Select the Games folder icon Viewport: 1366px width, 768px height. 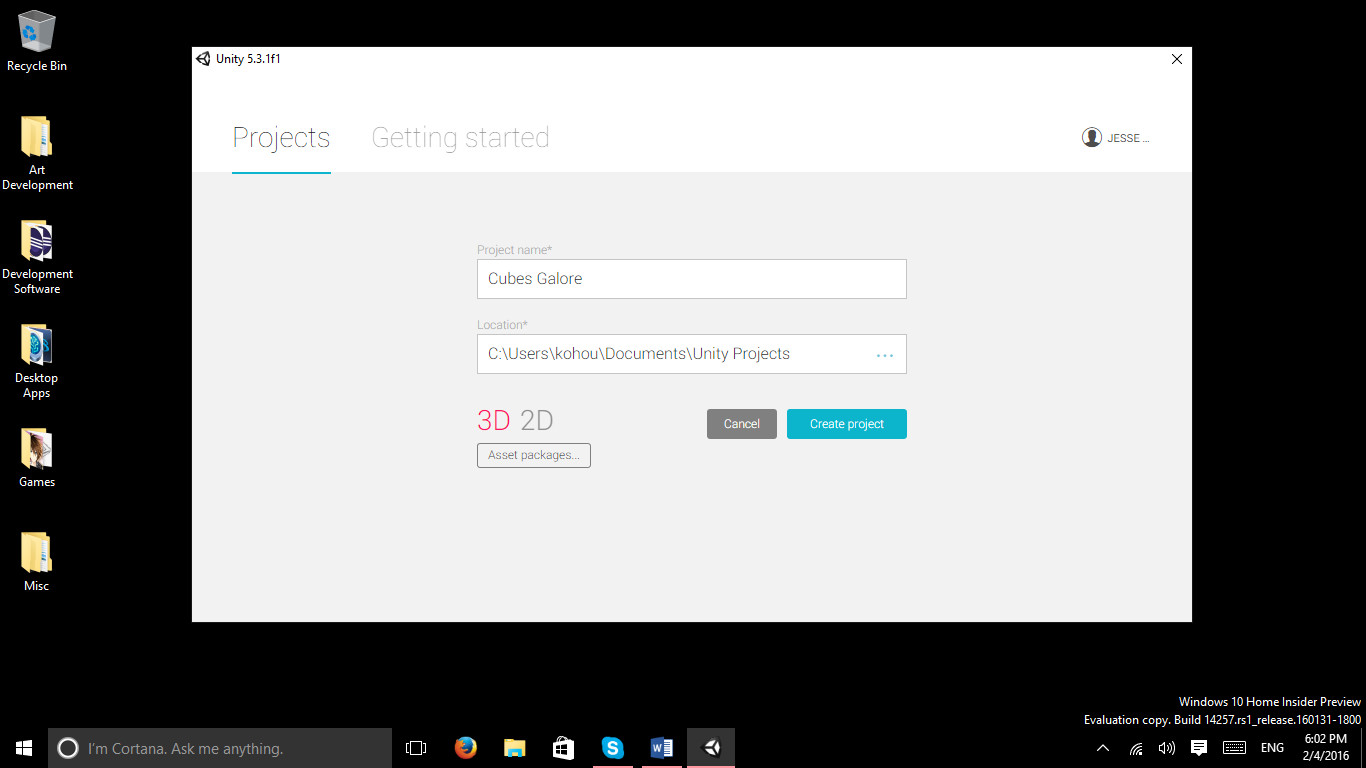(37, 458)
